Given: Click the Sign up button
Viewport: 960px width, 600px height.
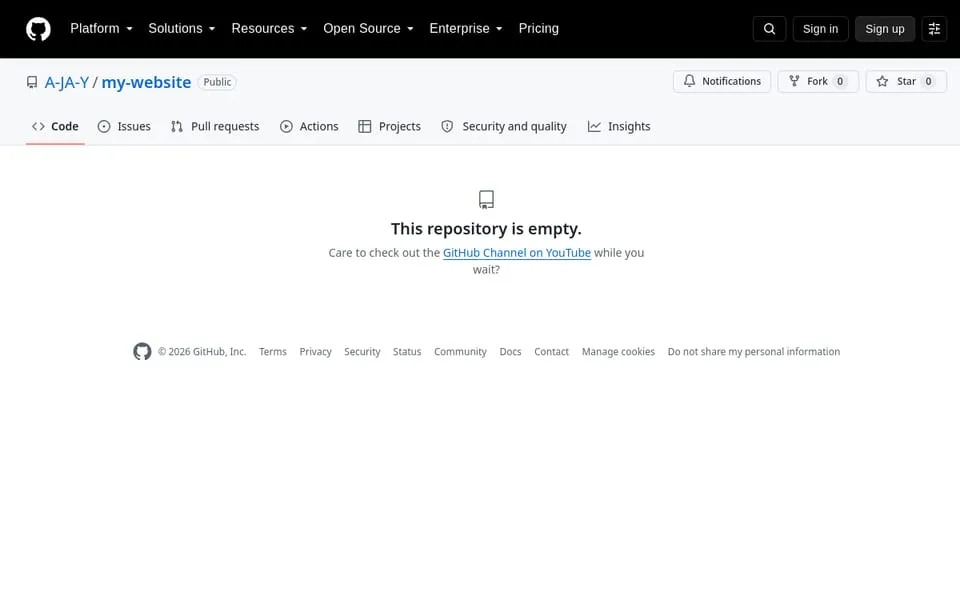Looking at the screenshot, I should (x=885, y=29).
